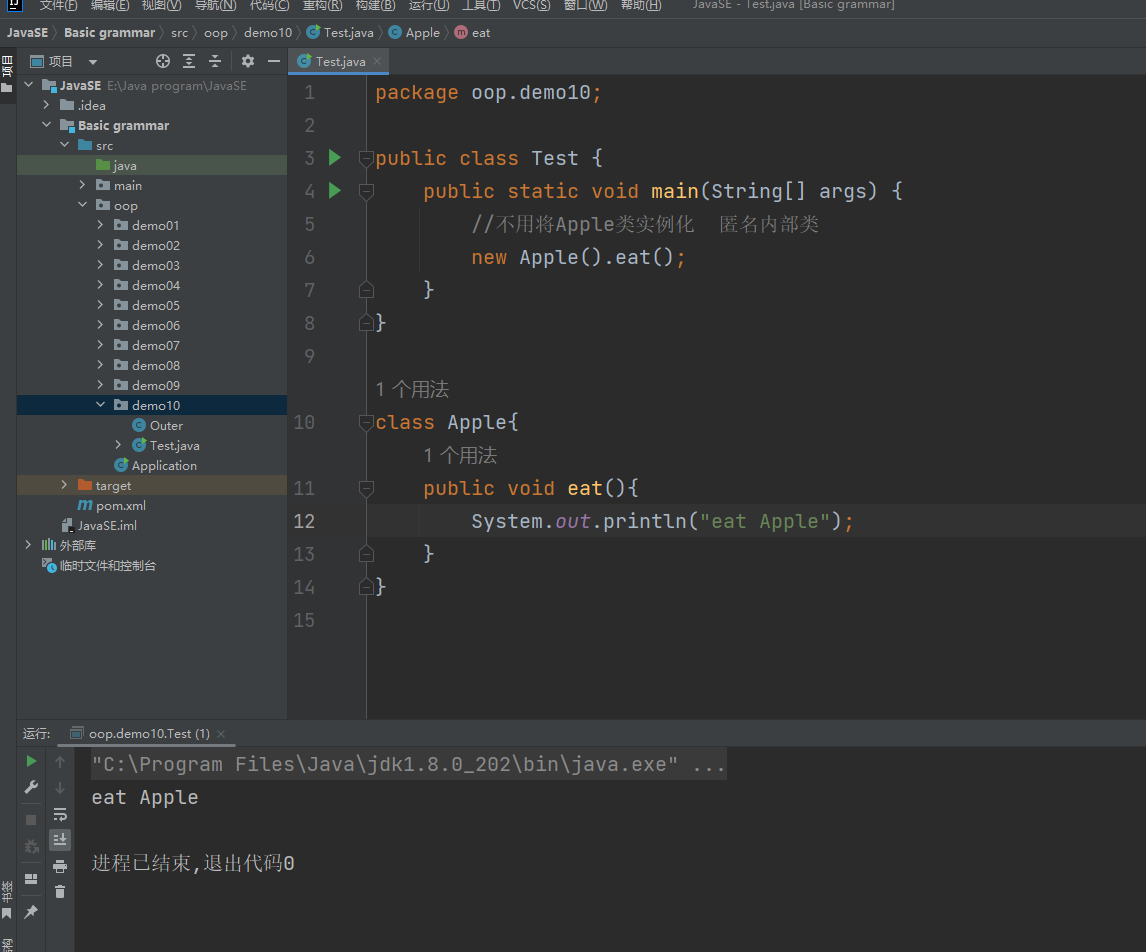1146x952 pixels.
Task: Click the '1 个用法' hint above eat method
Action: tap(460, 456)
